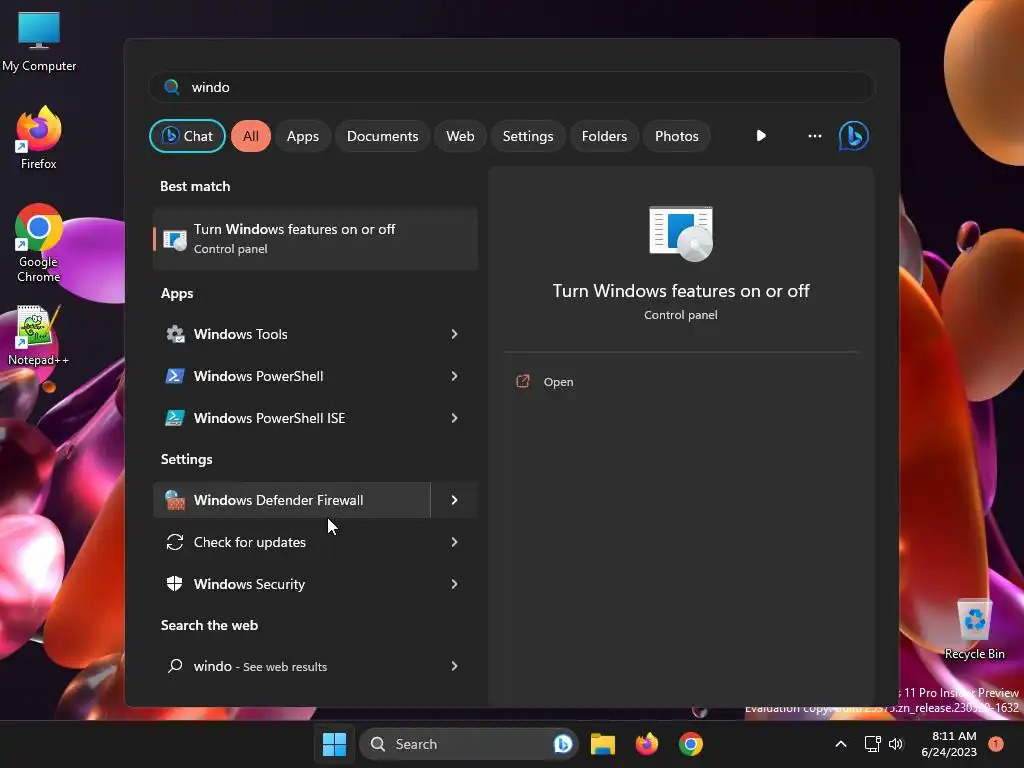This screenshot has height=768, width=1024.
Task: Open windo - See web results
Action: tap(260, 666)
